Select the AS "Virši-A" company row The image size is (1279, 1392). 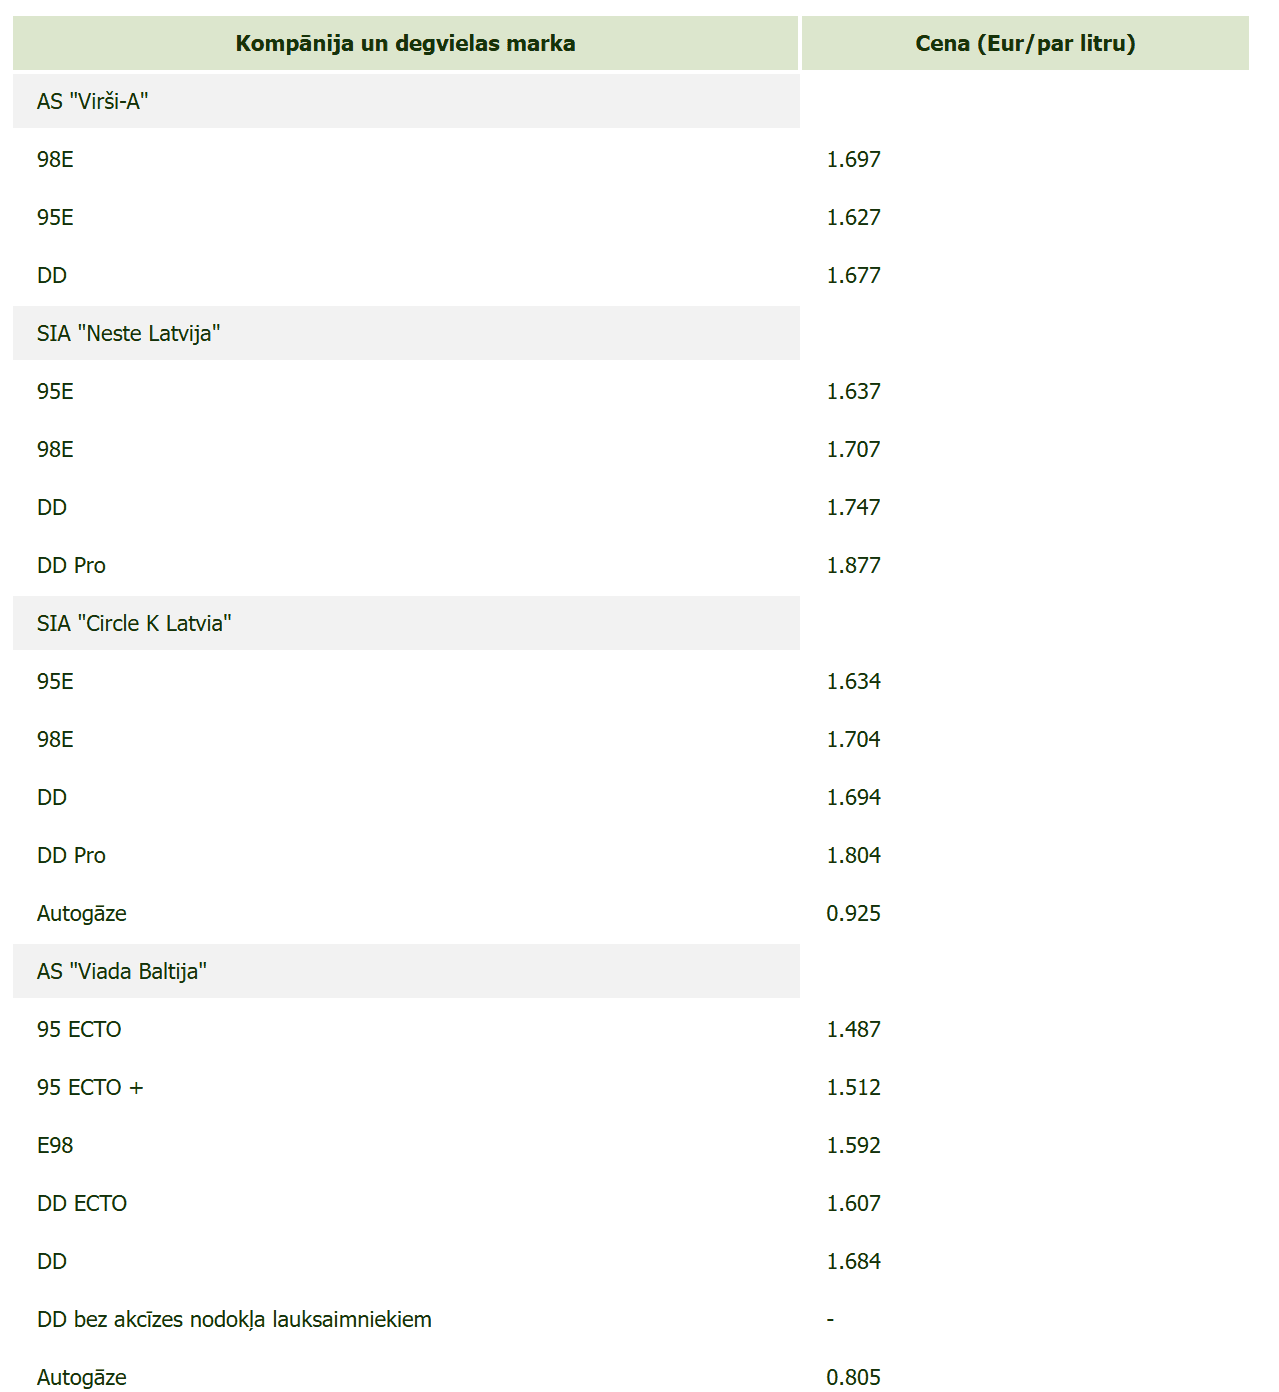(93, 102)
